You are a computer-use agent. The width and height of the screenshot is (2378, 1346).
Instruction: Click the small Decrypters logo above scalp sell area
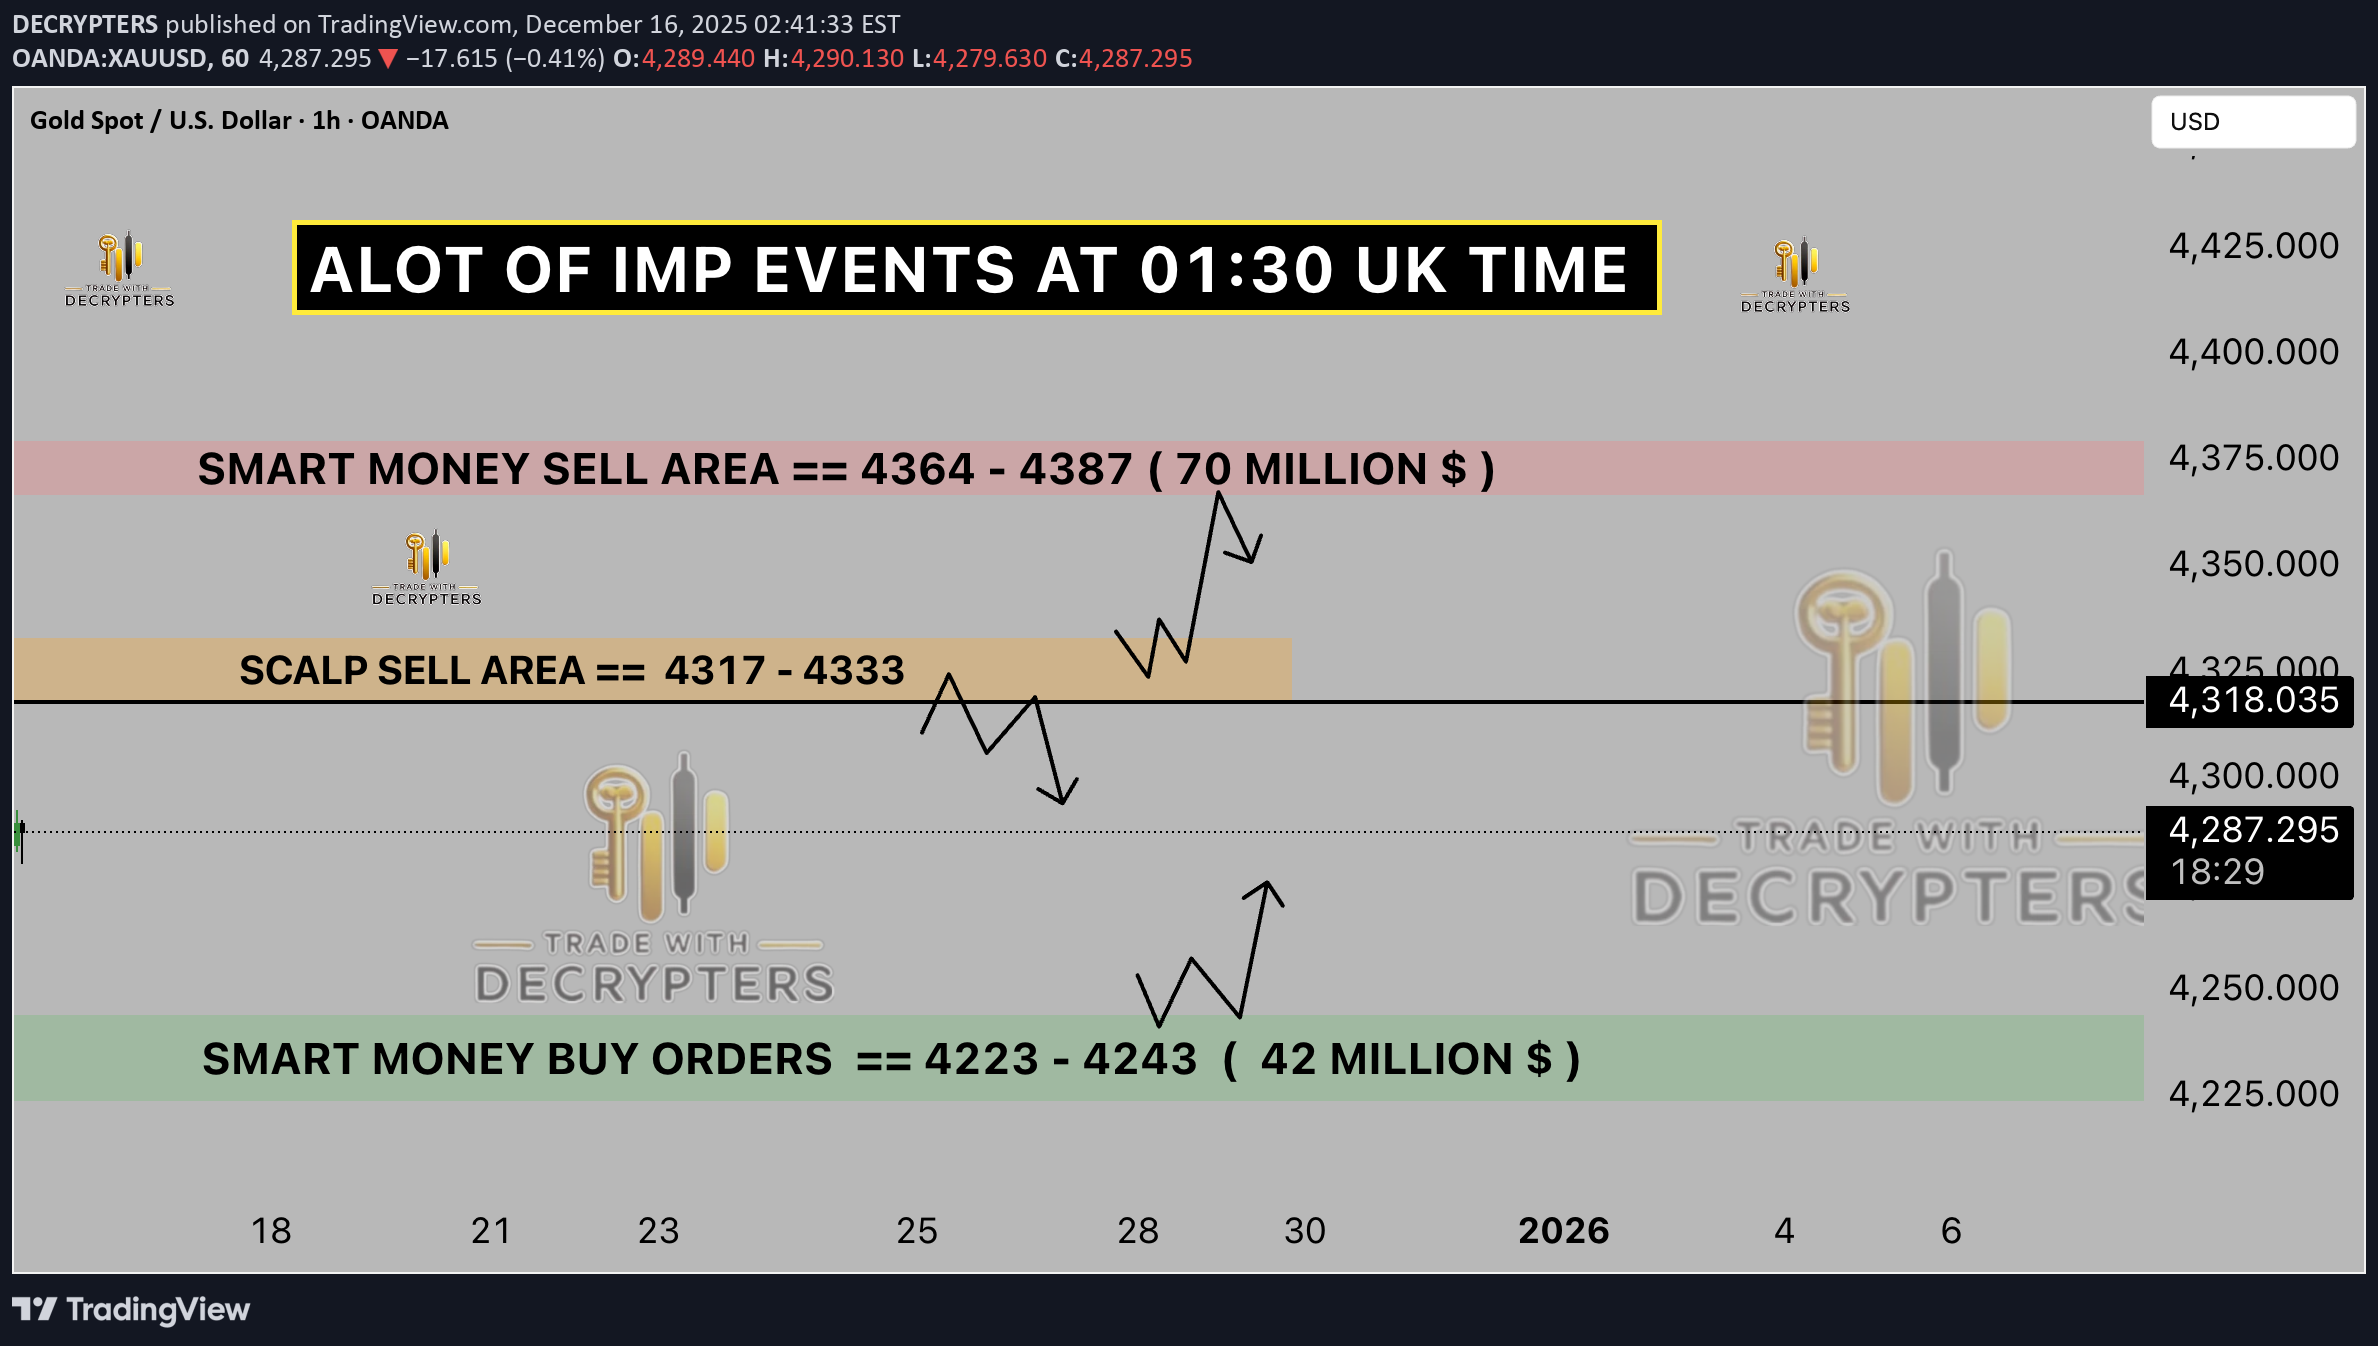click(427, 568)
